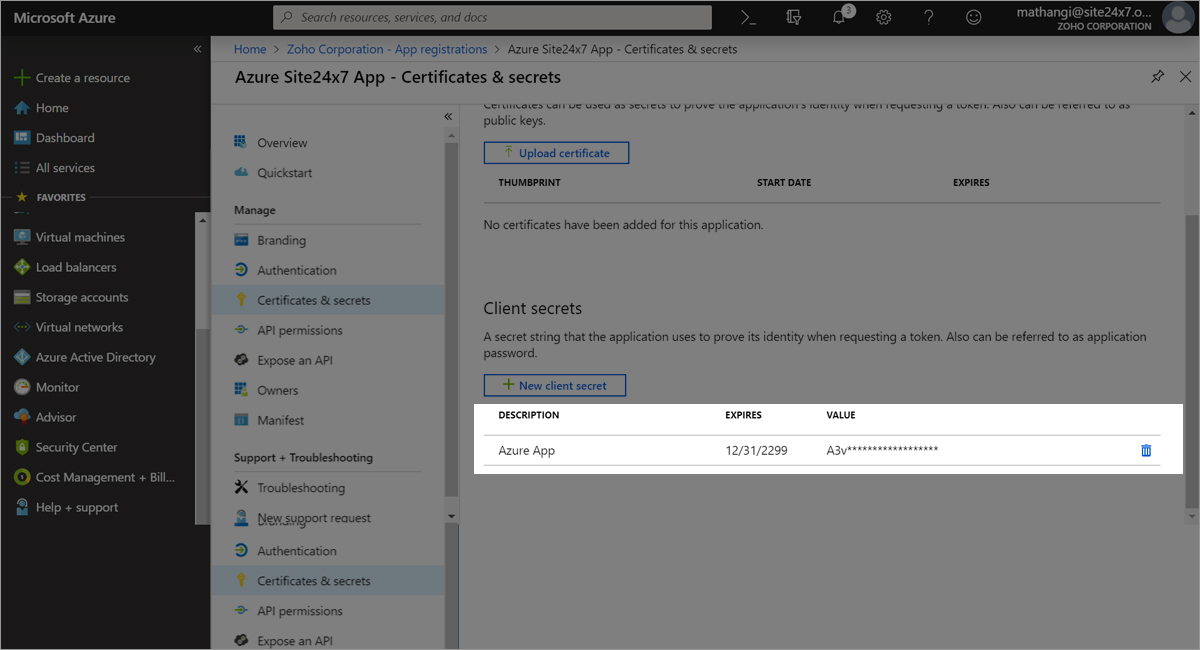Open the notifications bell icon
This screenshot has height=650, width=1200.
coord(840,17)
